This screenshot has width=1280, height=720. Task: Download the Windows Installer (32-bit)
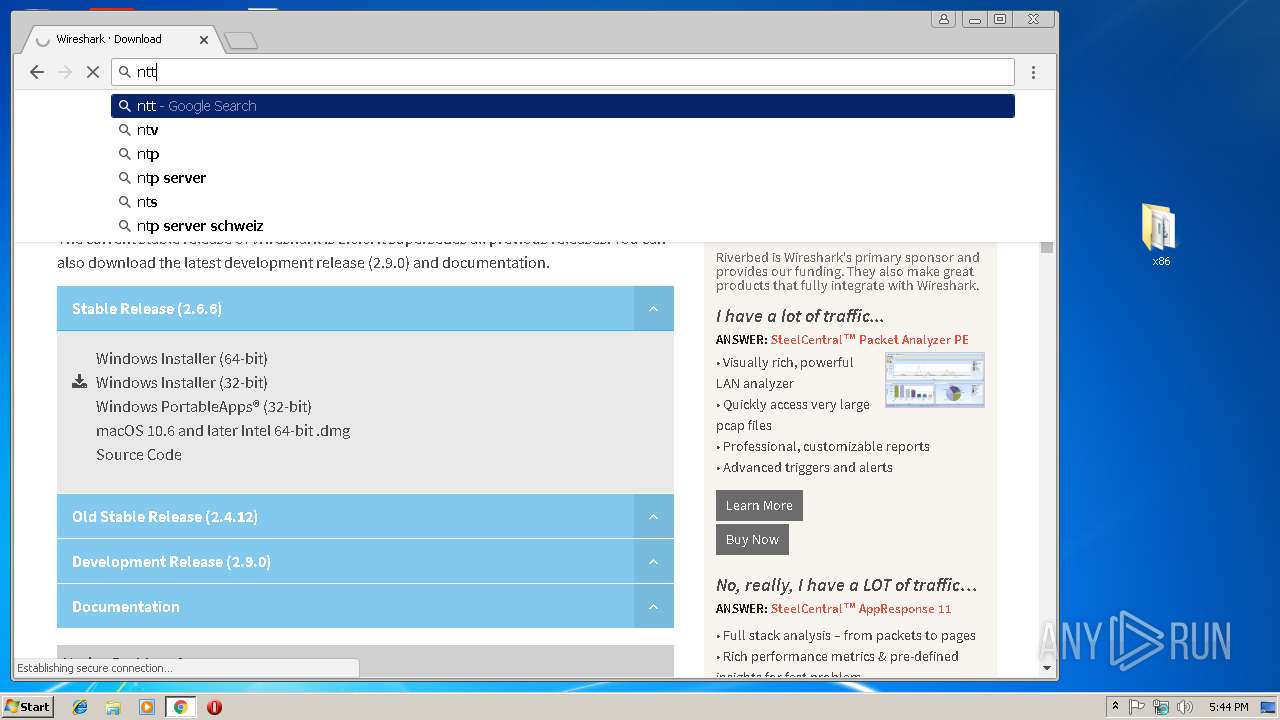181,382
